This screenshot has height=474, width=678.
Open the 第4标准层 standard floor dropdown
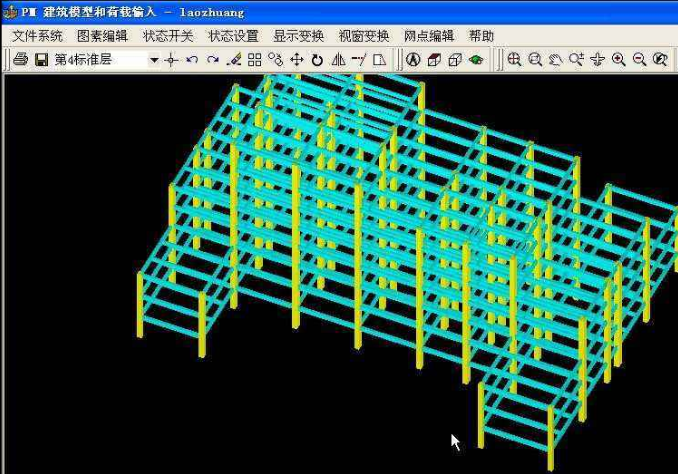click(154, 60)
